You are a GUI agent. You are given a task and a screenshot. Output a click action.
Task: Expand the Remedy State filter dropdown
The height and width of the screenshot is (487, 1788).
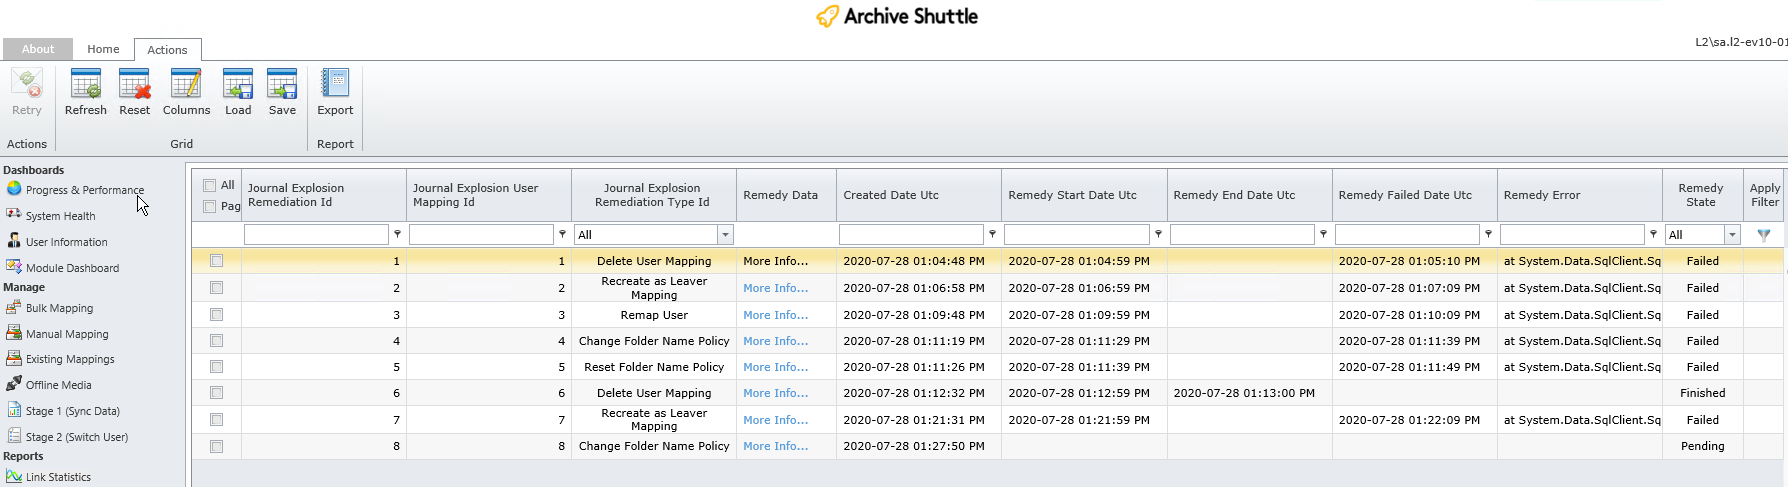[1732, 235]
